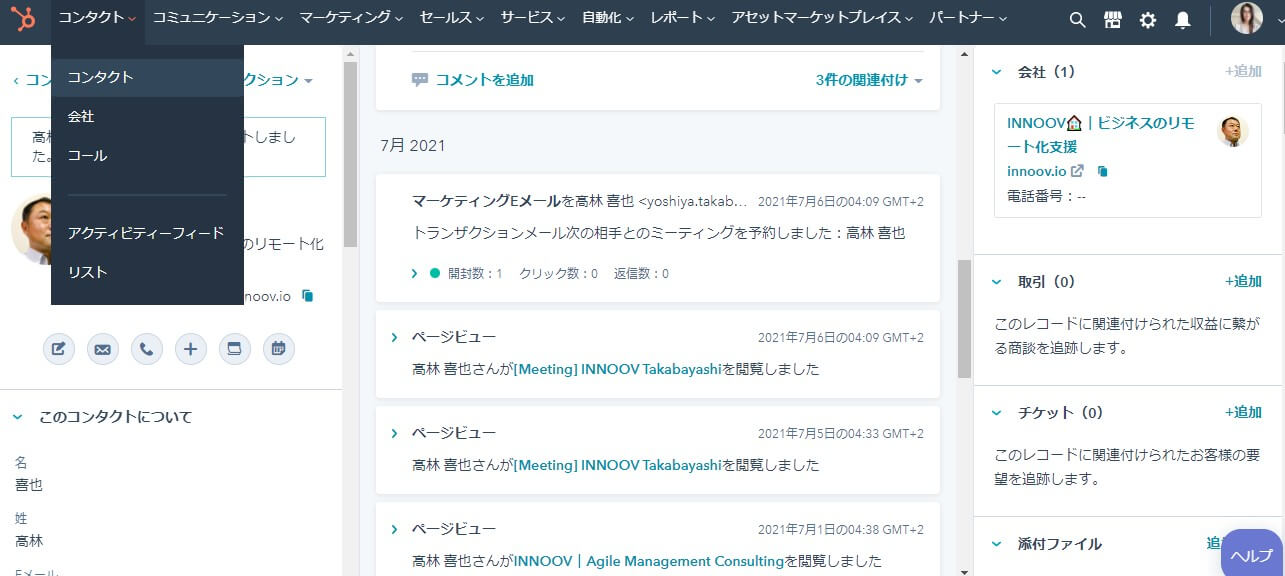Select コール in the dropdown list
1285x576 pixels.
pos(148,156)
